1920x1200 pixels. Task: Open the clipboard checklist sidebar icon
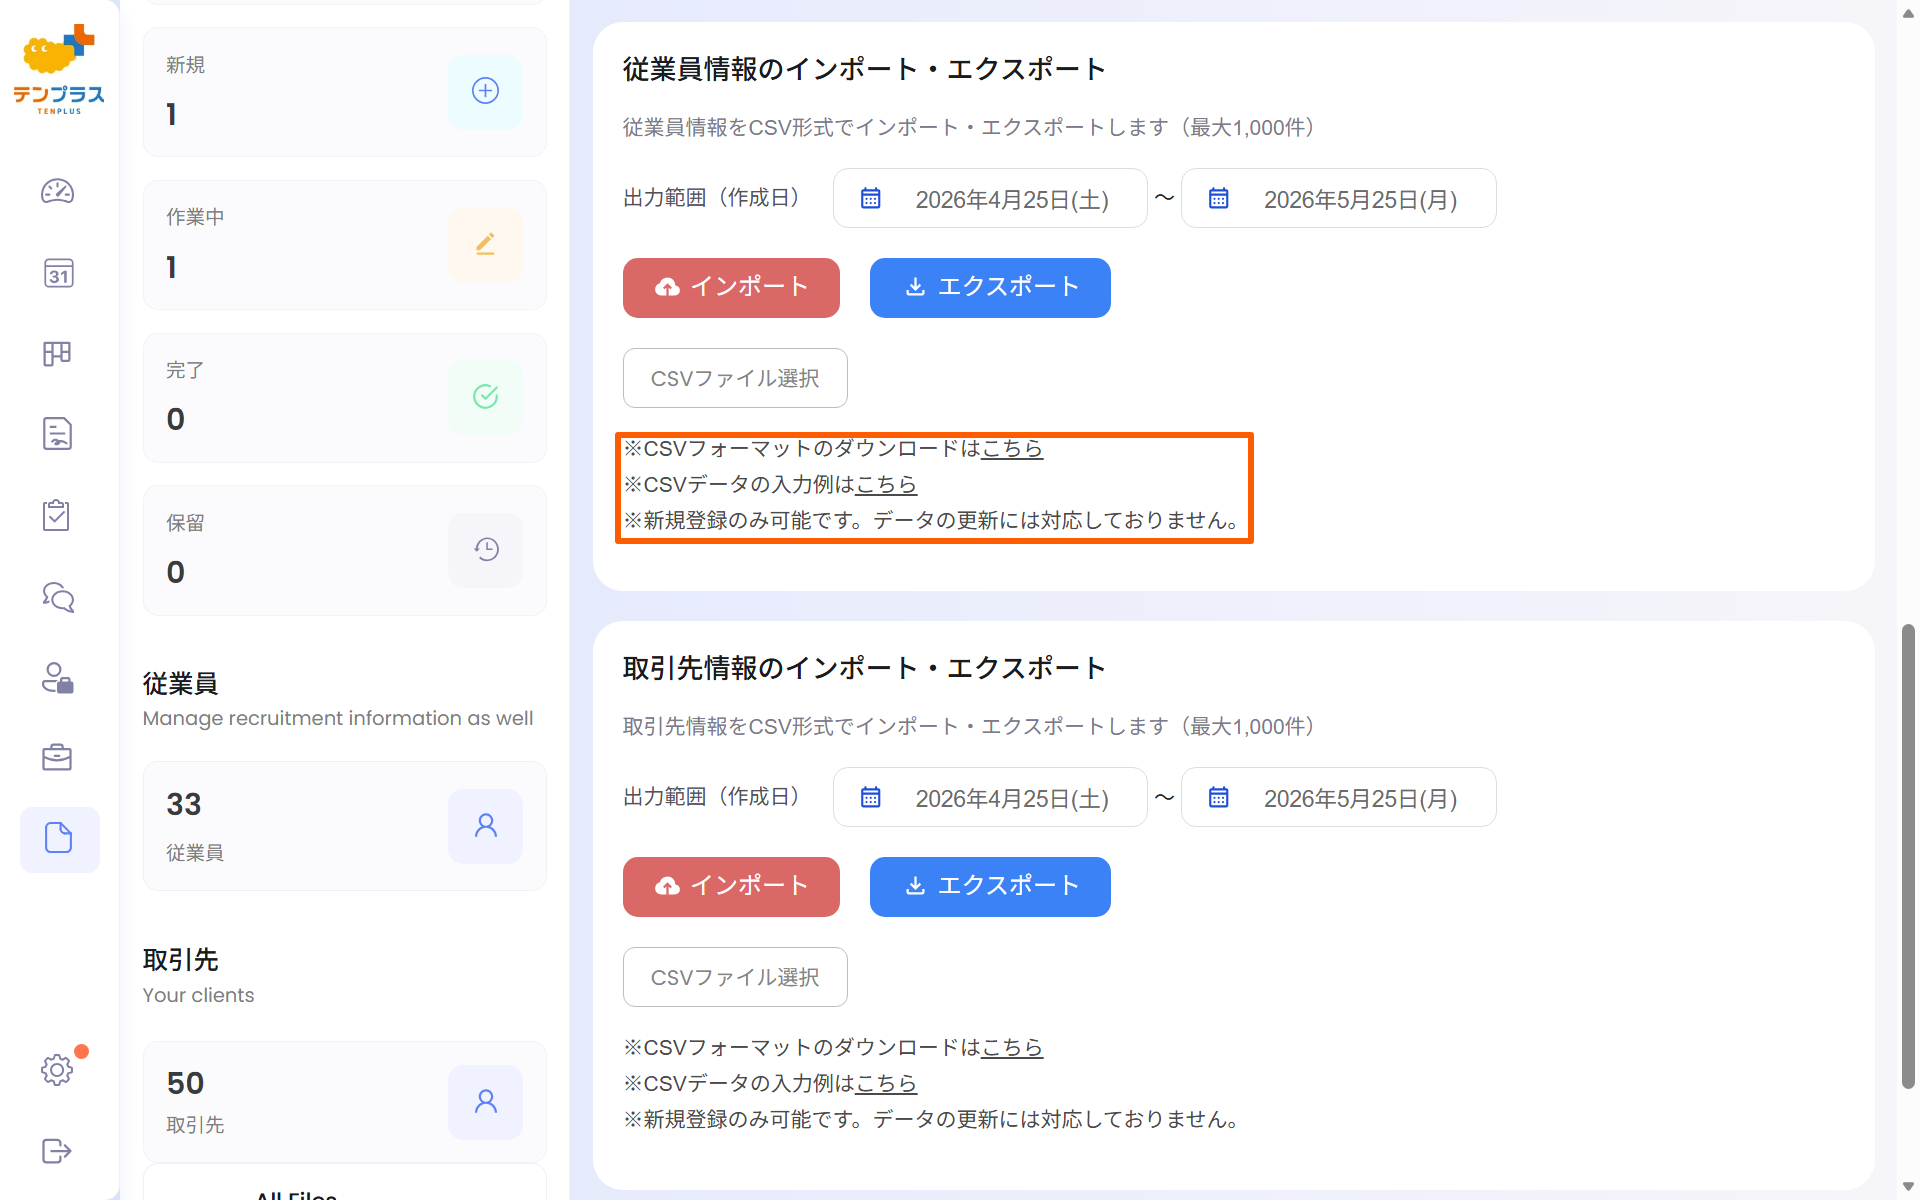(57, 515)
